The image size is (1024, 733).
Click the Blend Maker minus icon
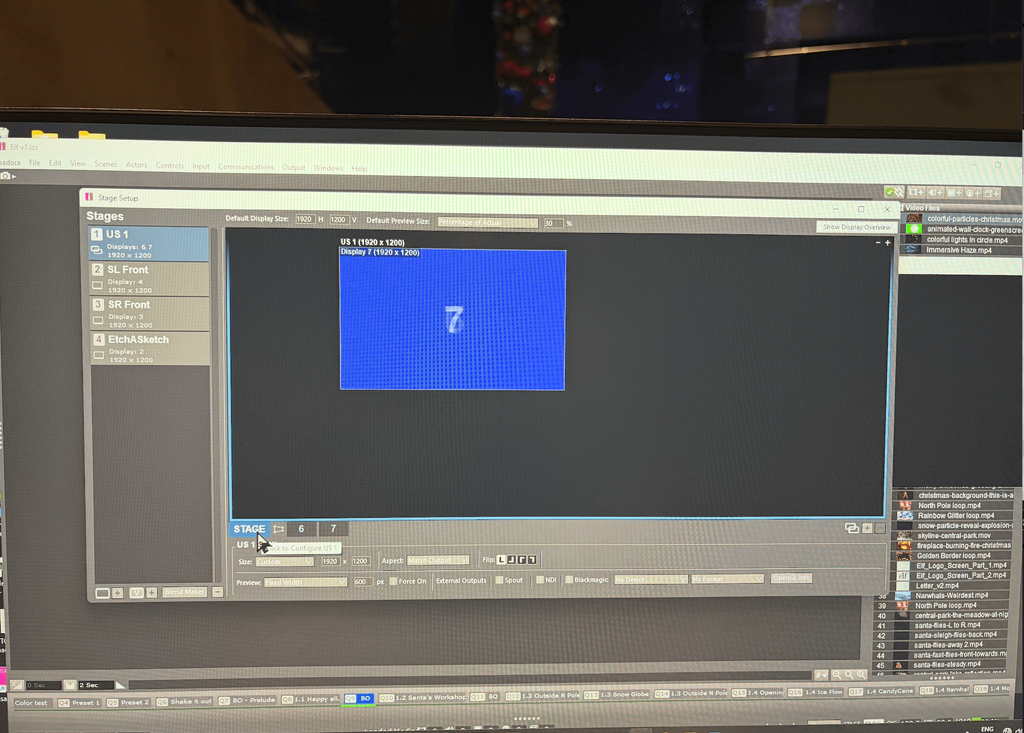(217, 592)
